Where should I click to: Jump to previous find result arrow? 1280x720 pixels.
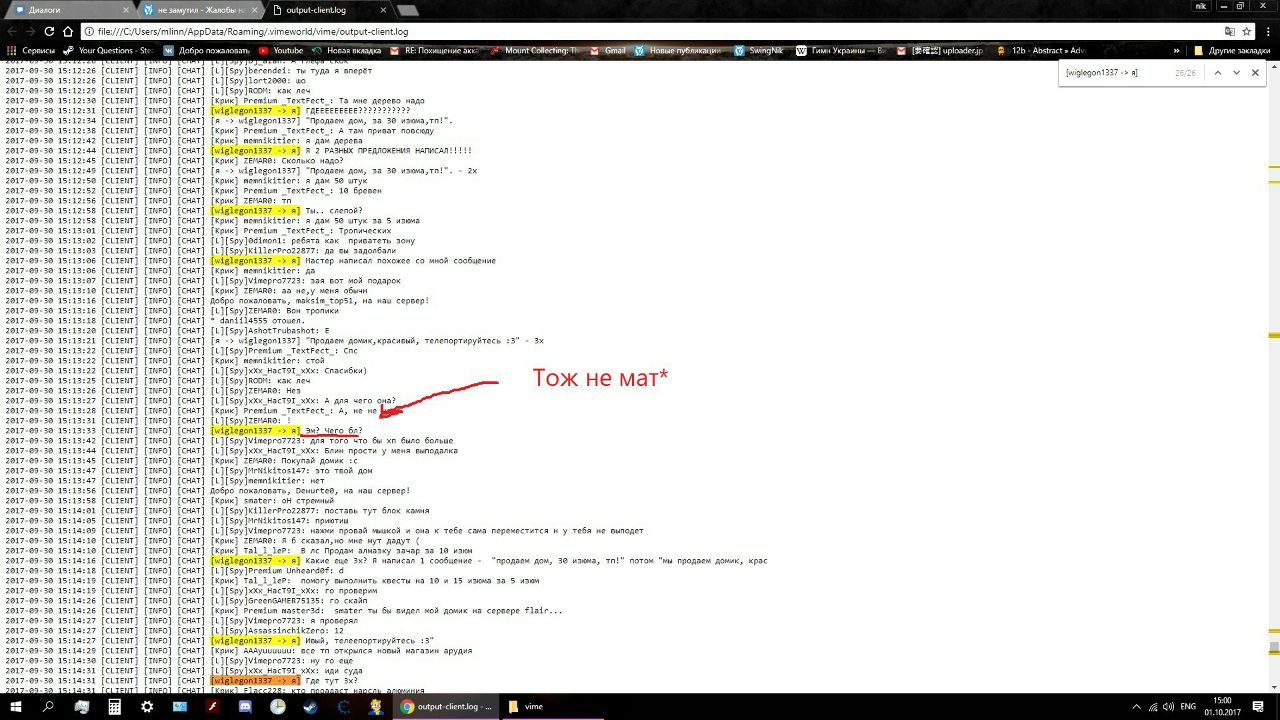(x=1217, y=73)
